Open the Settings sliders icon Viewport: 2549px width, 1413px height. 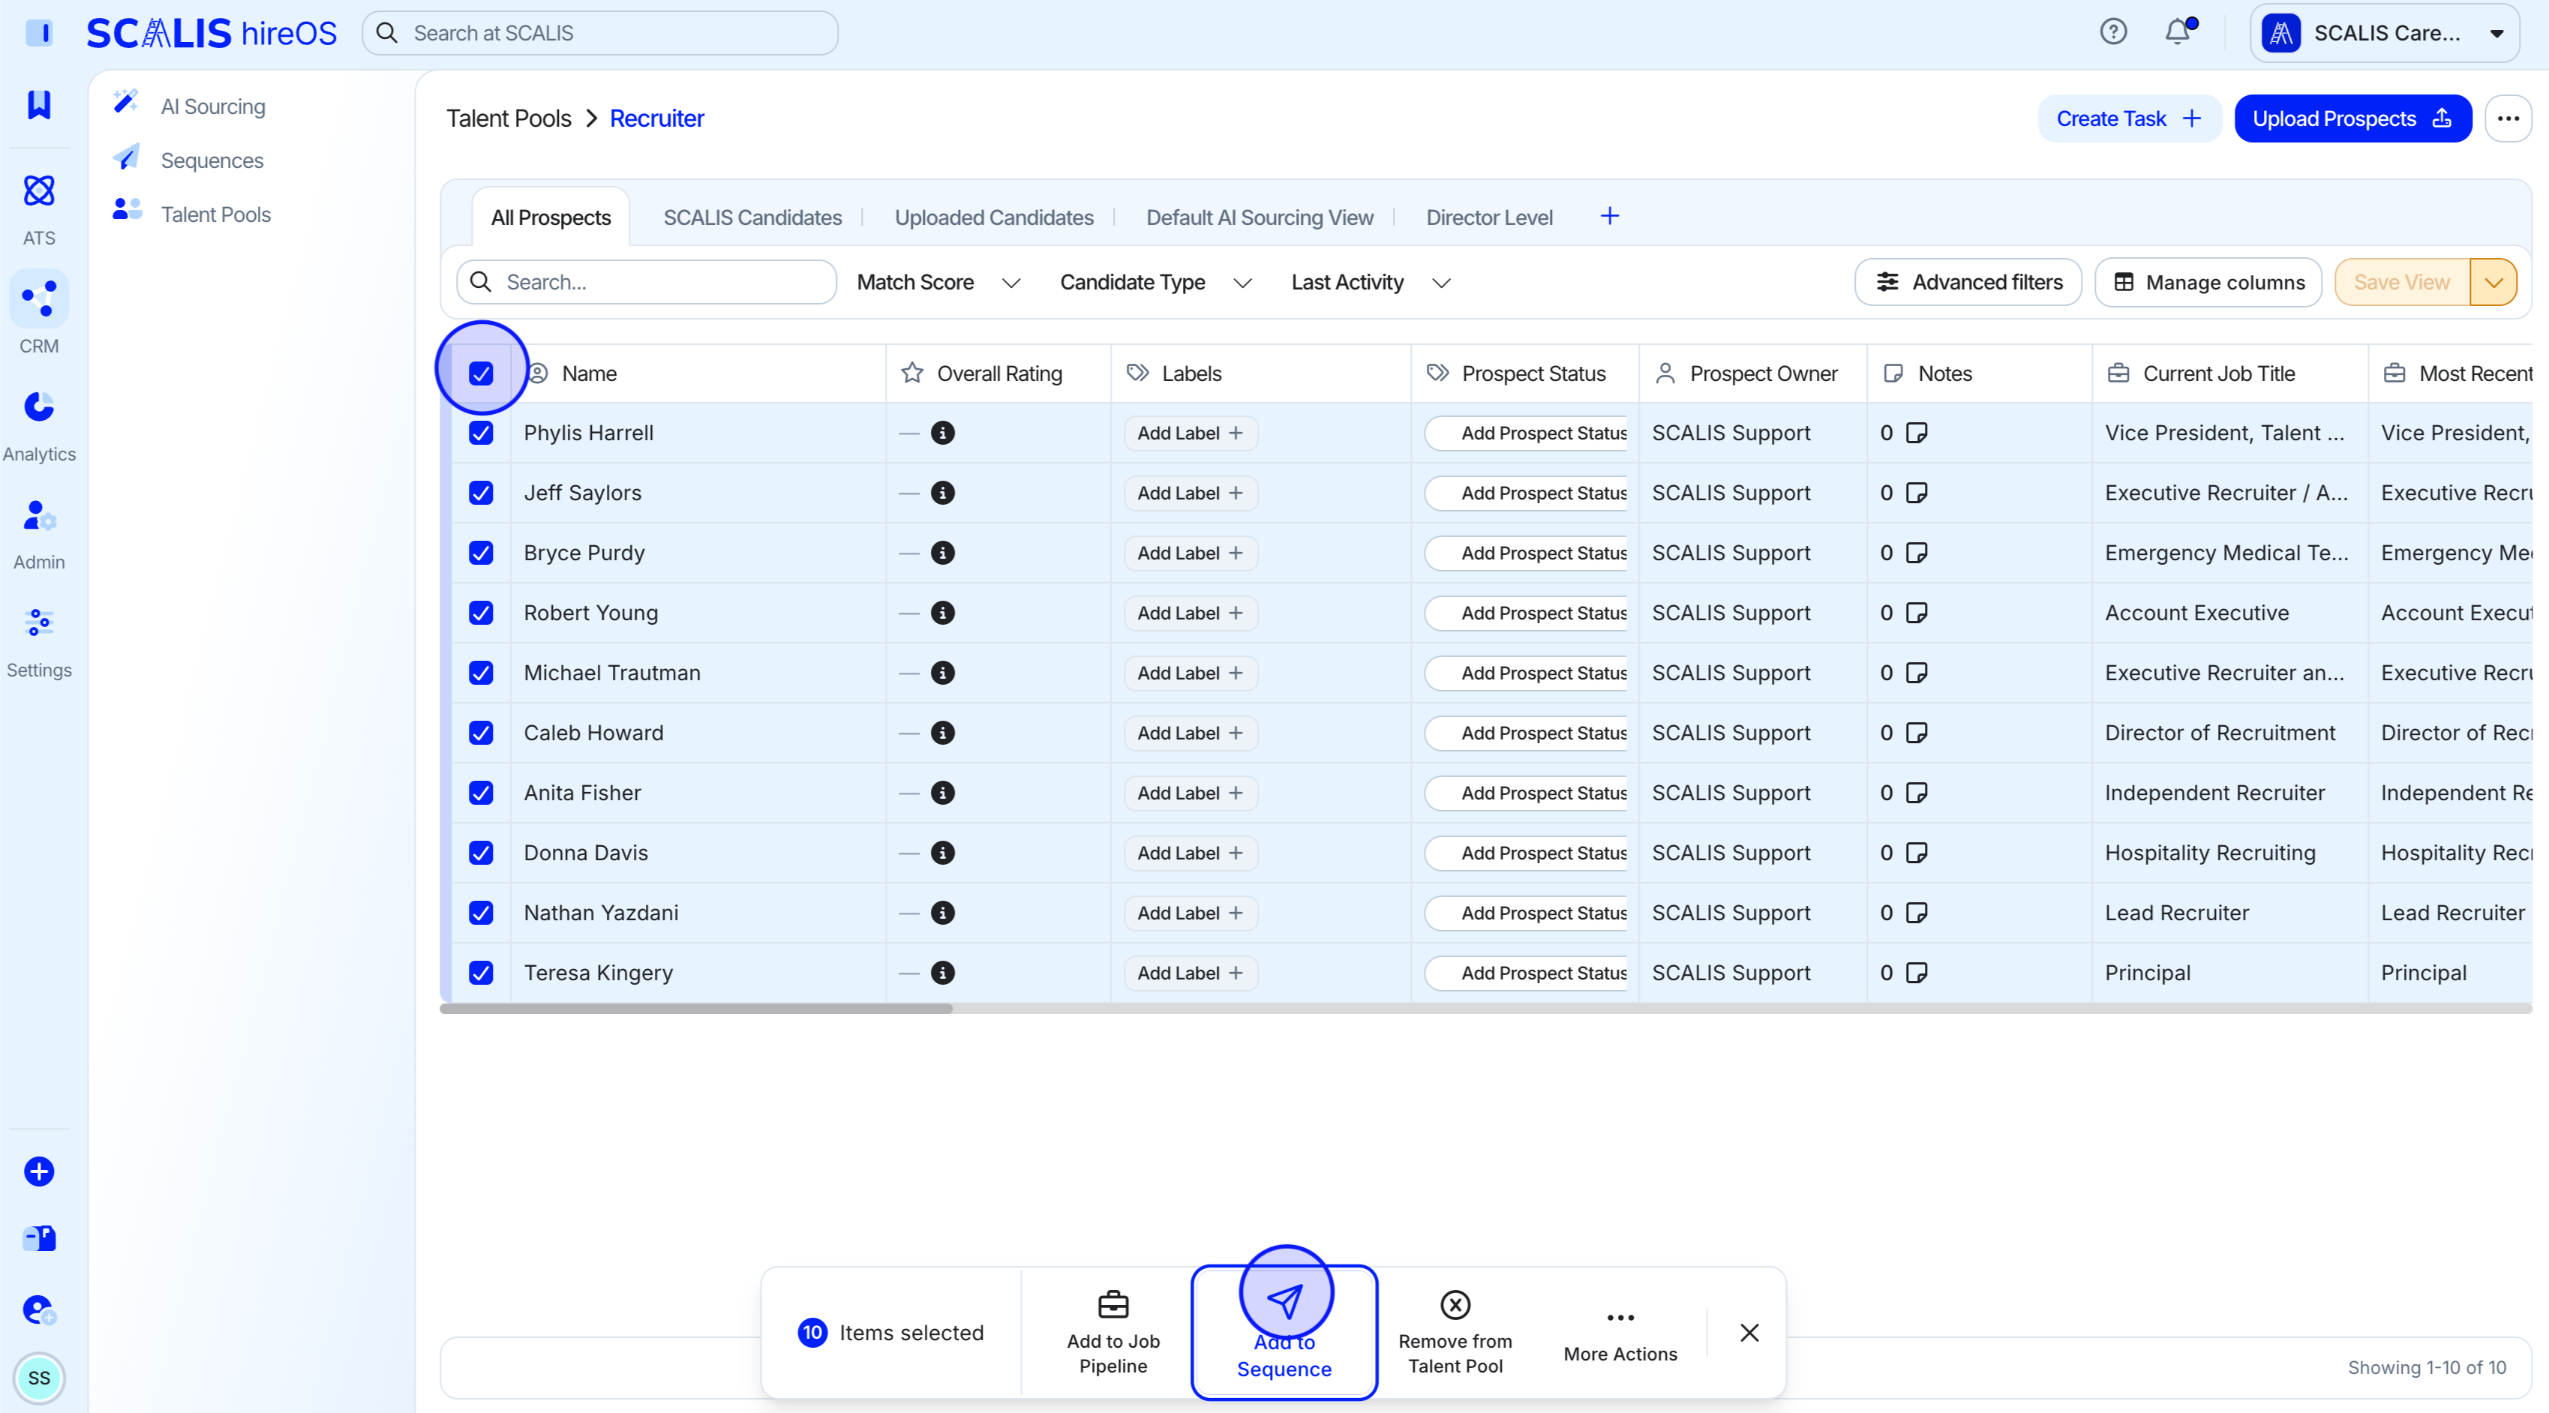(39, 623)
